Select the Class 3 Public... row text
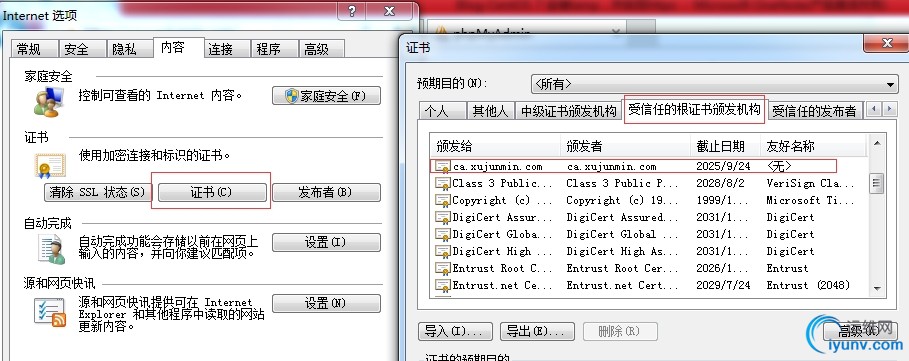This screenshot has height=361, width=909. tap(503, 183)
